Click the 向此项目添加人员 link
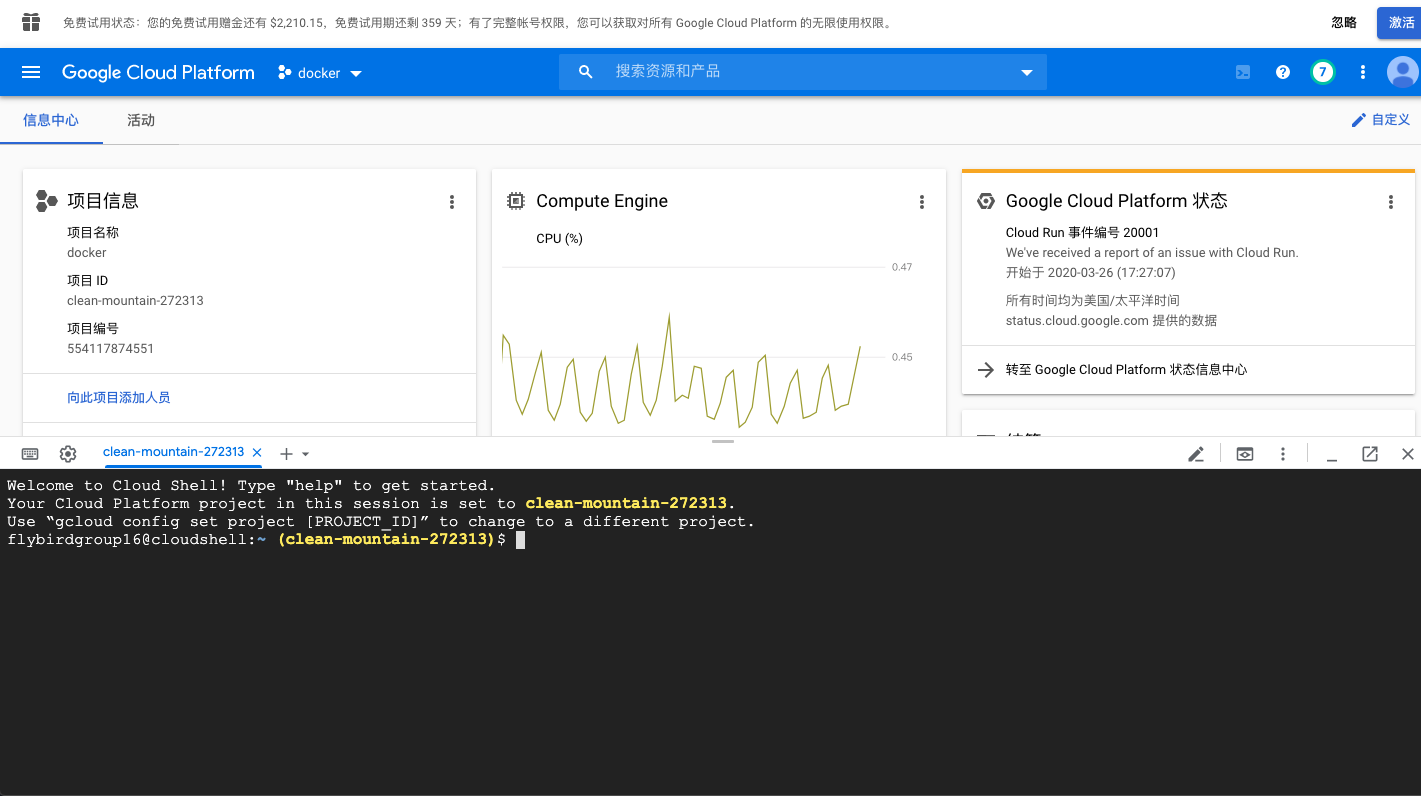This screenshot has height=796, width=1421. pos(119,397)
